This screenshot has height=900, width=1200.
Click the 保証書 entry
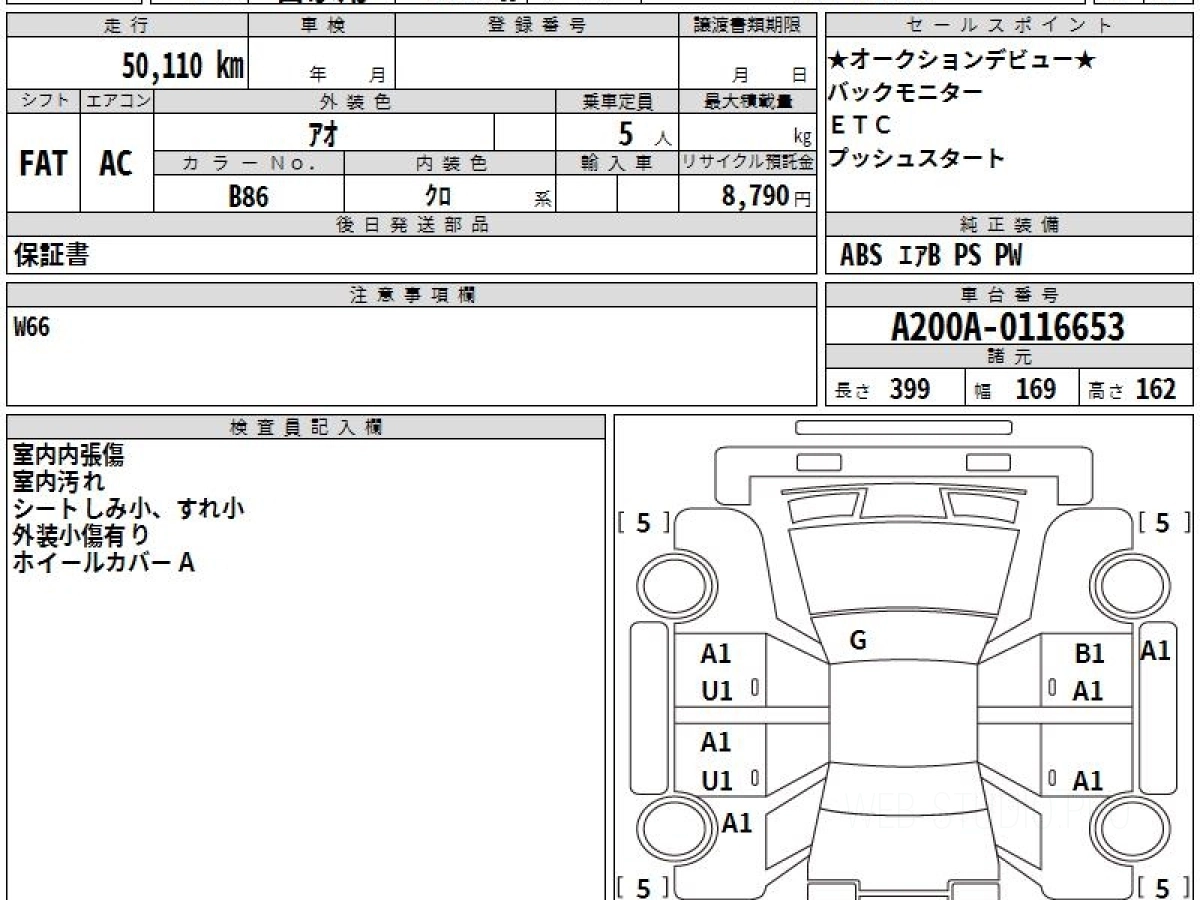[51, 256]
